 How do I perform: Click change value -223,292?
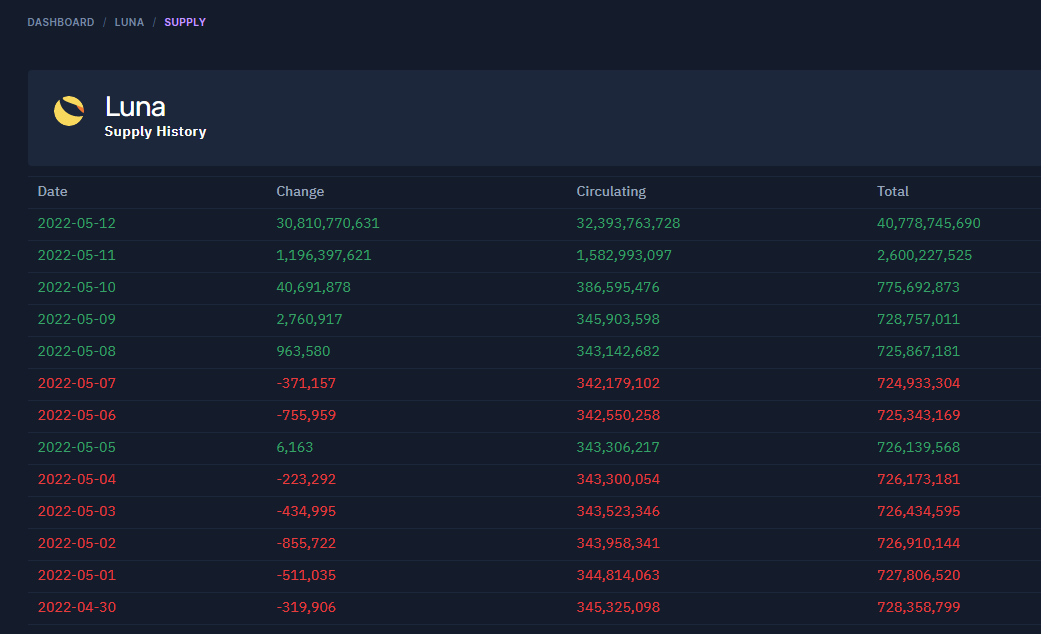(306, 479)
